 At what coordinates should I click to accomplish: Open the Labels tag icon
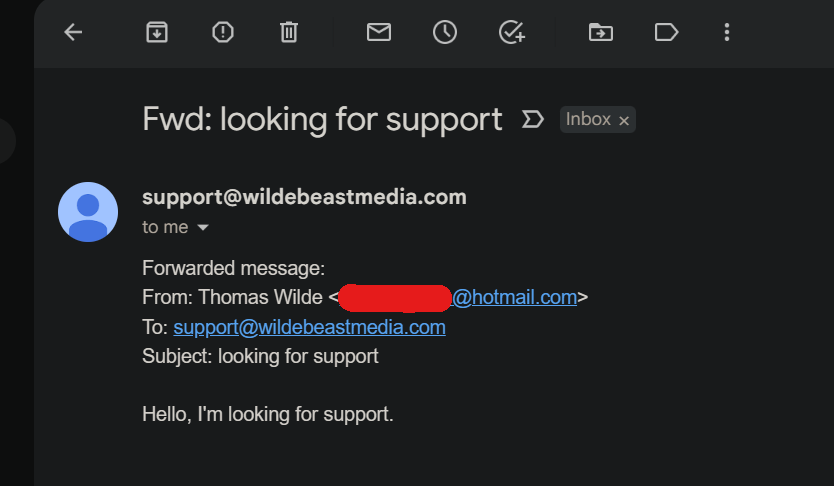(x=666, y=33)
